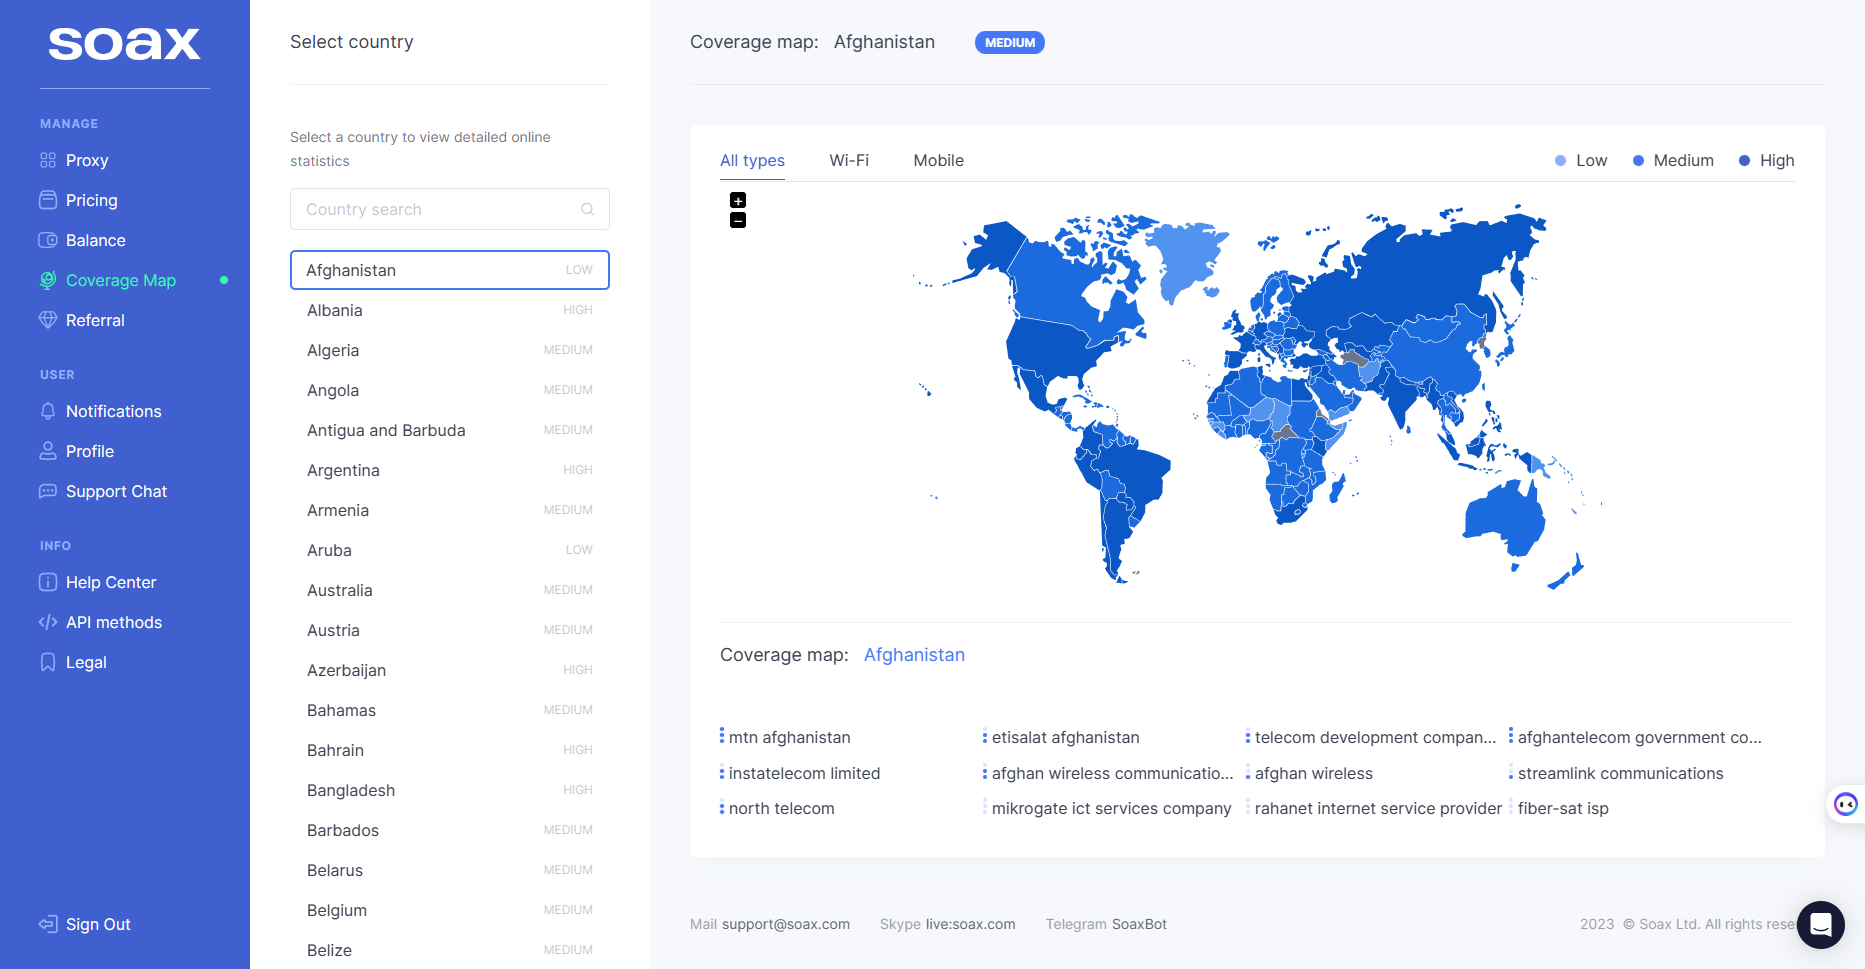Click the SOAX logo
1865x969 pixels.
pos(124,43)
